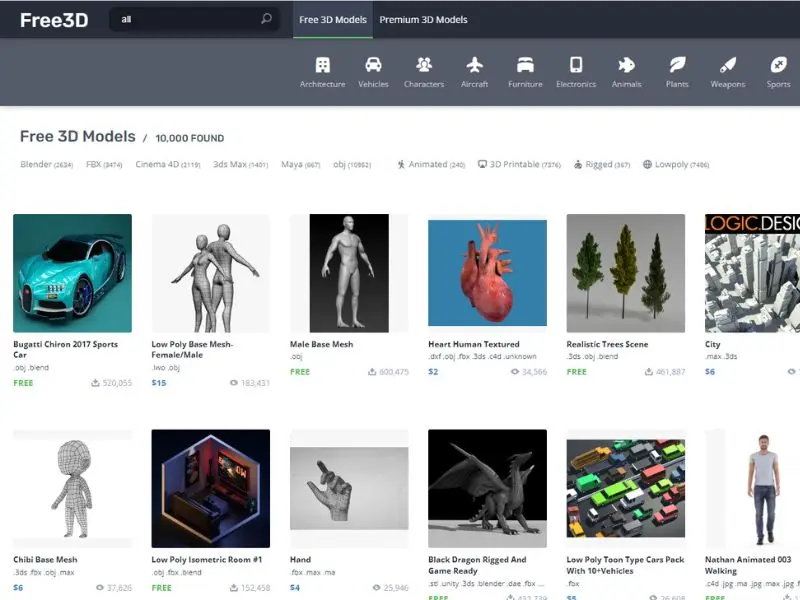800x600 pixels.
Task: Open the Architecture category icon
Action: (322, 65)
